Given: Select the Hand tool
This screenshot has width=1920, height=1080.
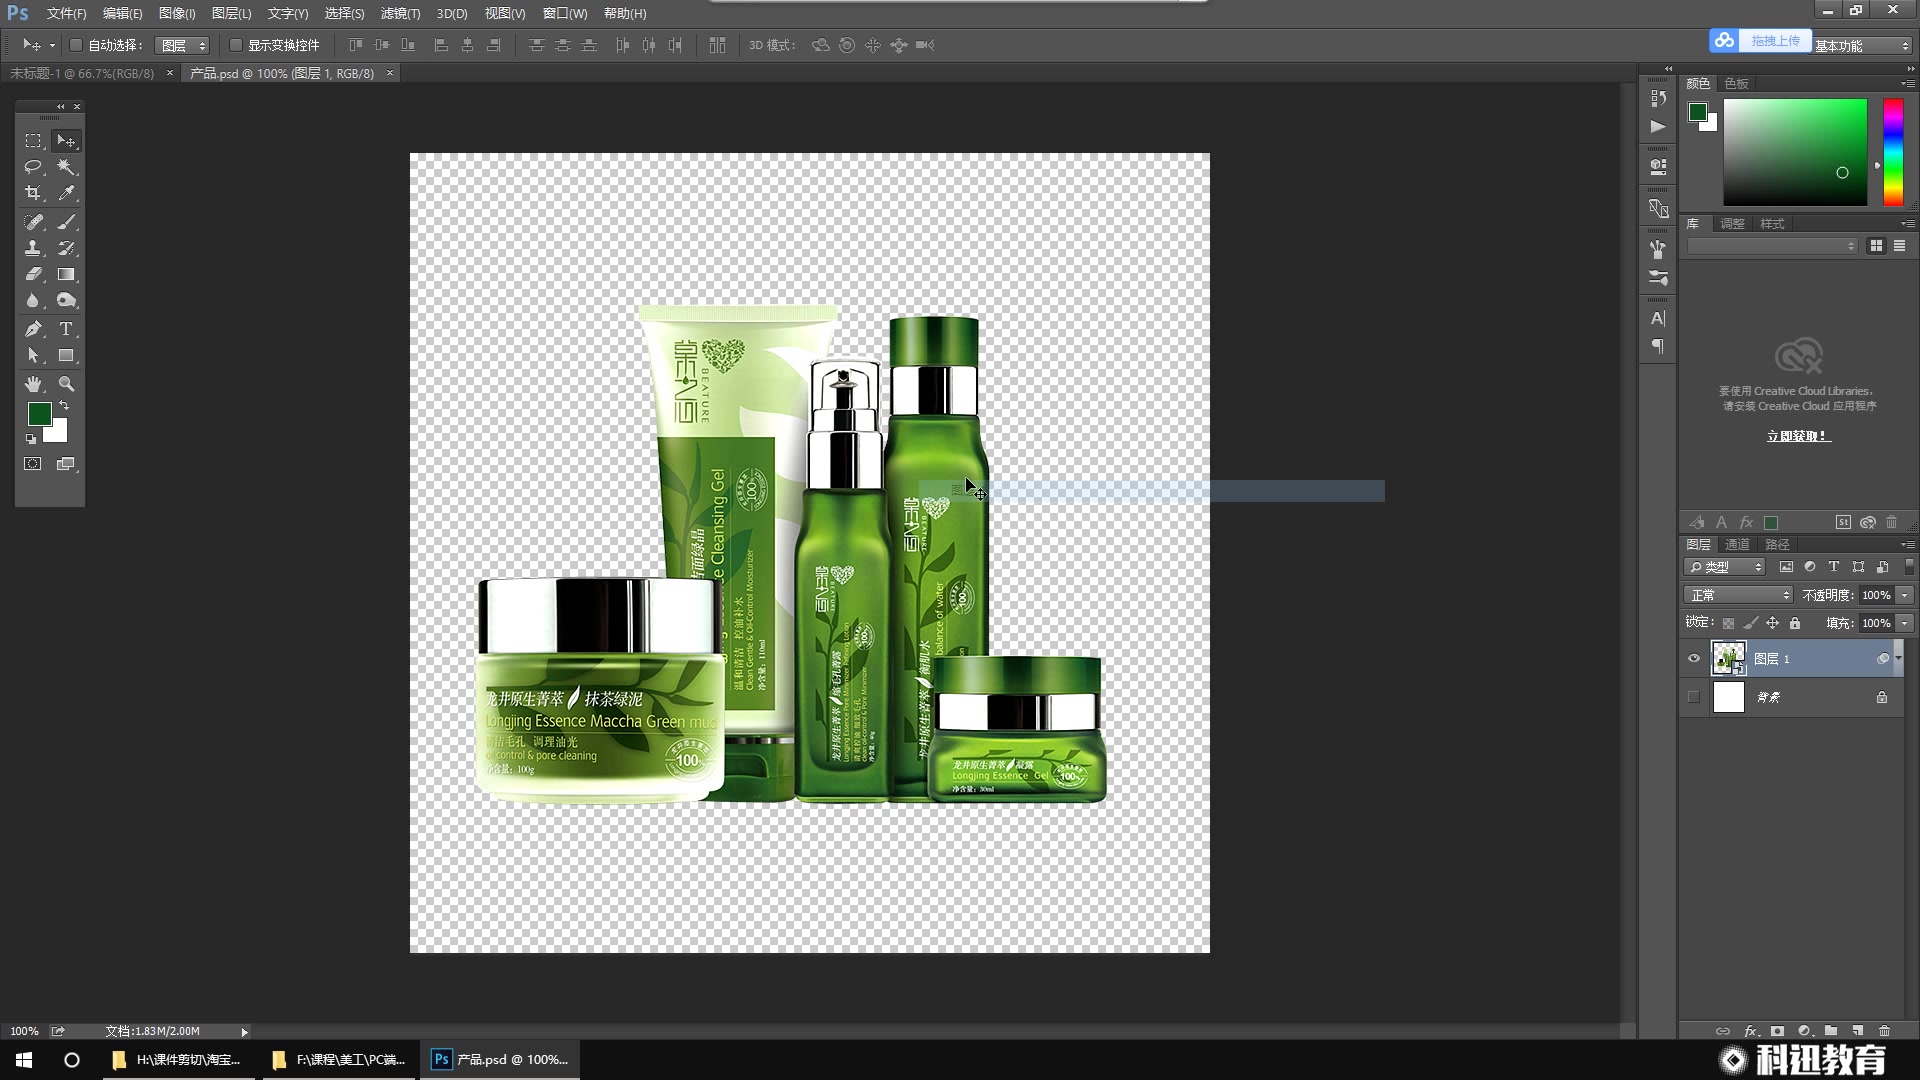Looking at the screenshot, I should tap(33, 384).
